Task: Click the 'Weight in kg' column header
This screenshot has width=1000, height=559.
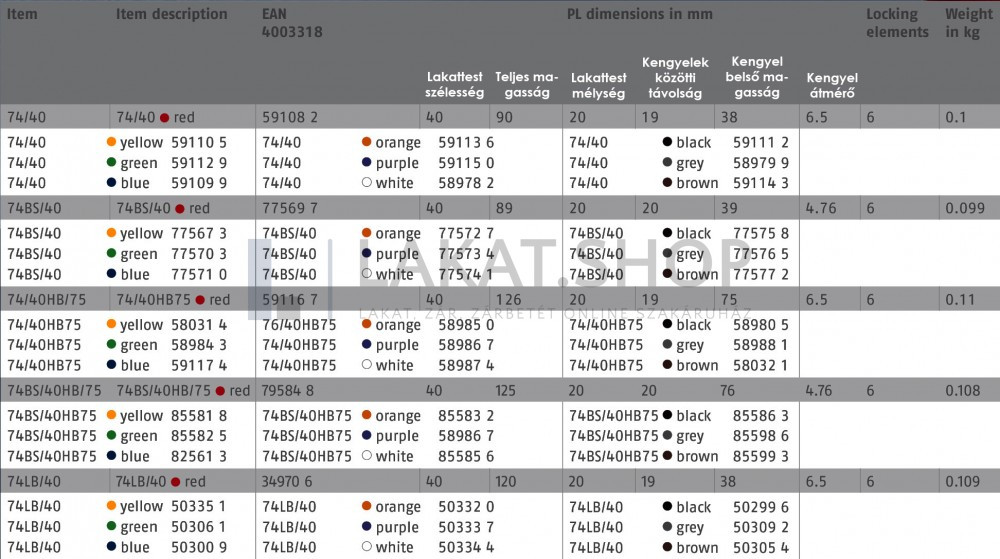Action: pyautogui.click(x=968, y=23)
